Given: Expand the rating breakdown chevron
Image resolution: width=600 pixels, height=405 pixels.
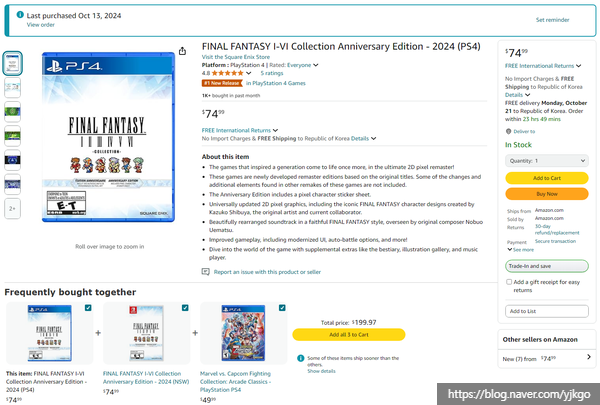Looking at the screenshot, I should [250, 73].
